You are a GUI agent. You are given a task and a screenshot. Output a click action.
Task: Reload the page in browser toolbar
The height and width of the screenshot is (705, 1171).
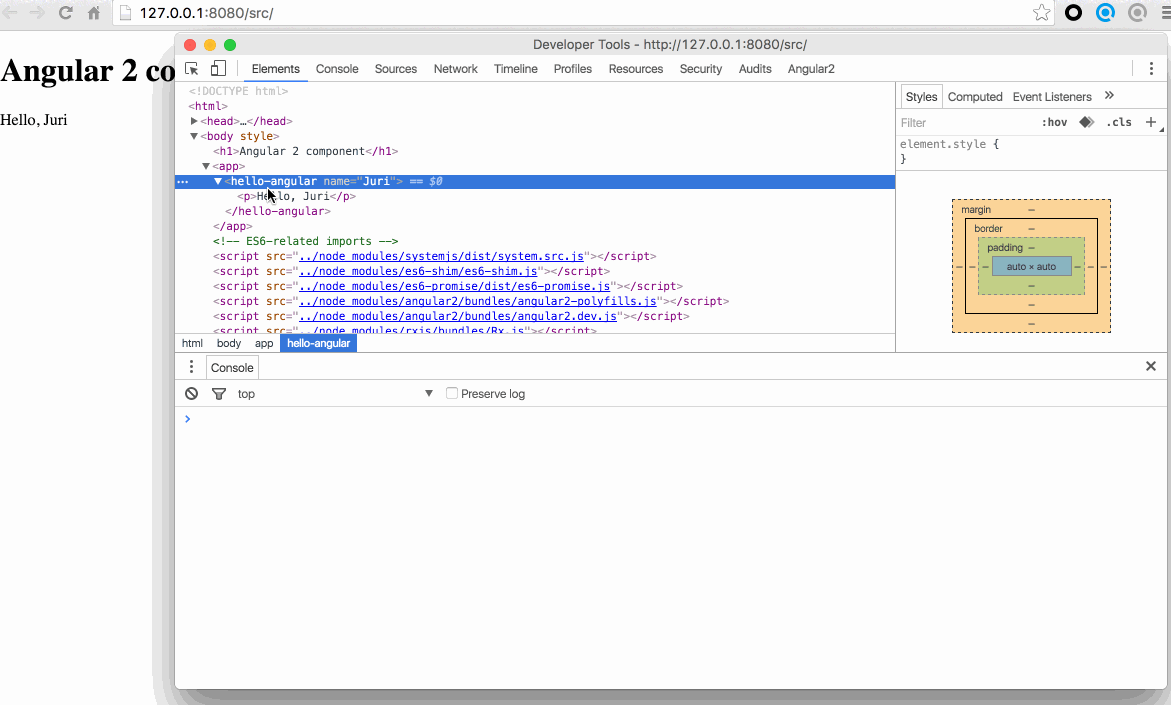[66, 13]
